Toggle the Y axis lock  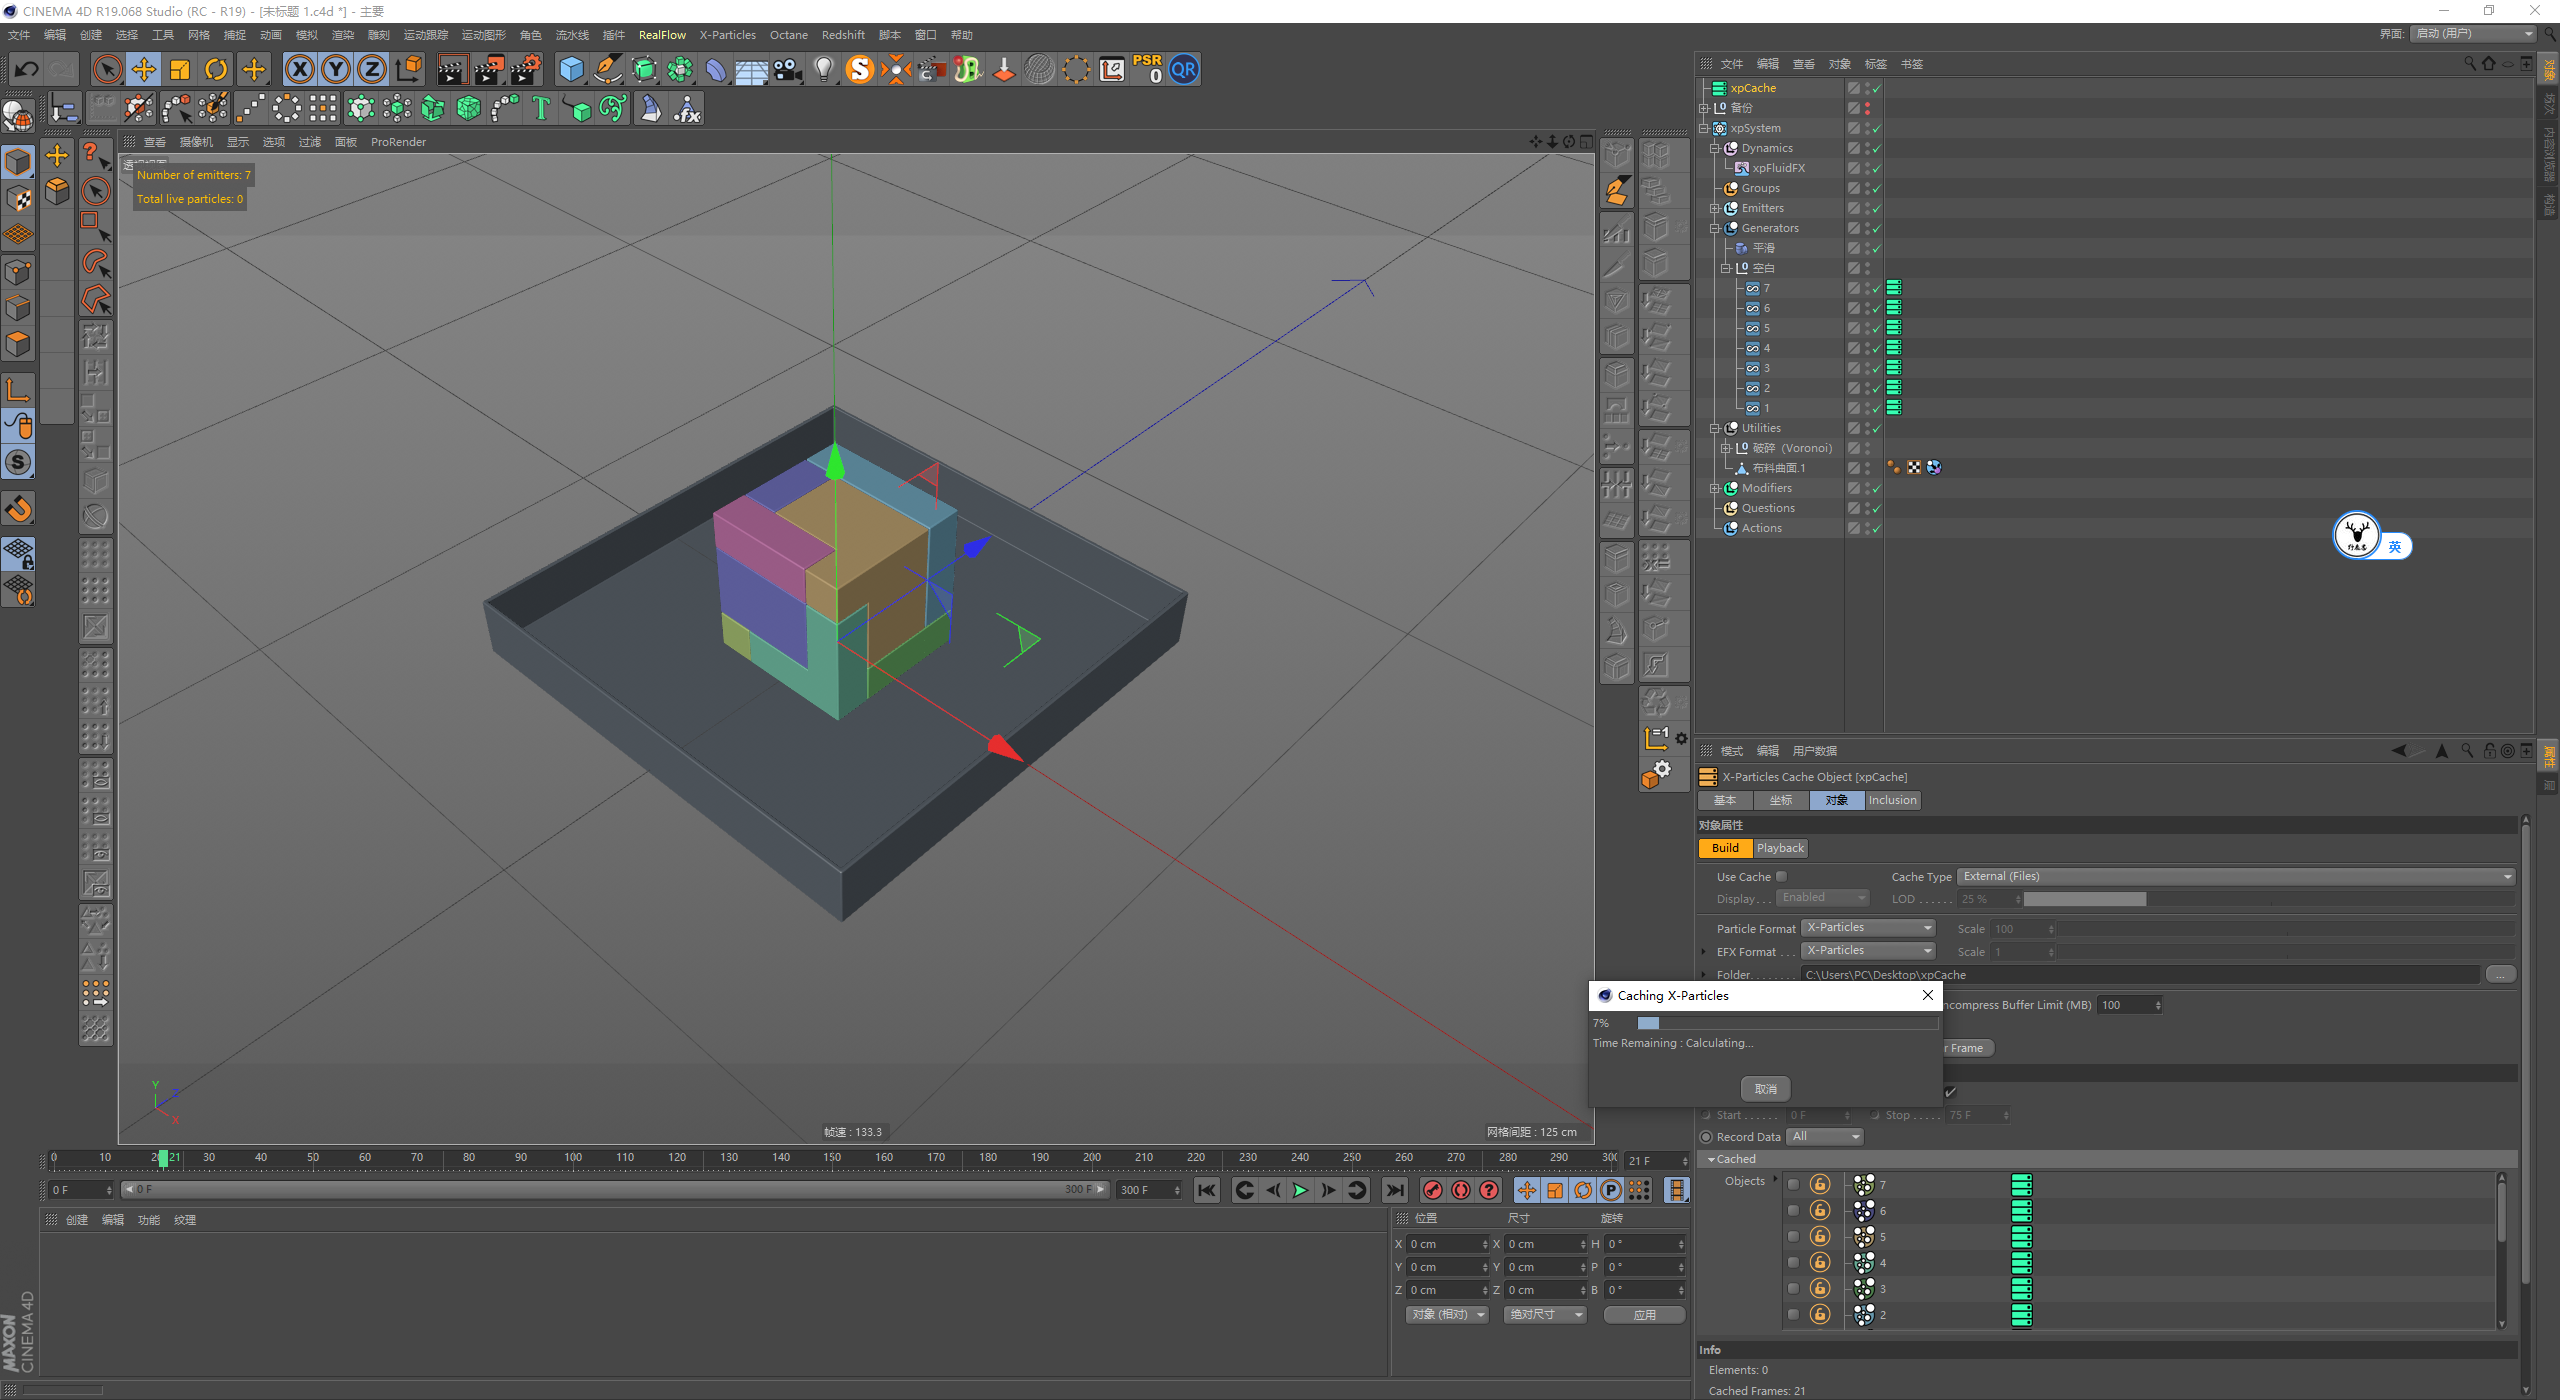coord(336,70)
